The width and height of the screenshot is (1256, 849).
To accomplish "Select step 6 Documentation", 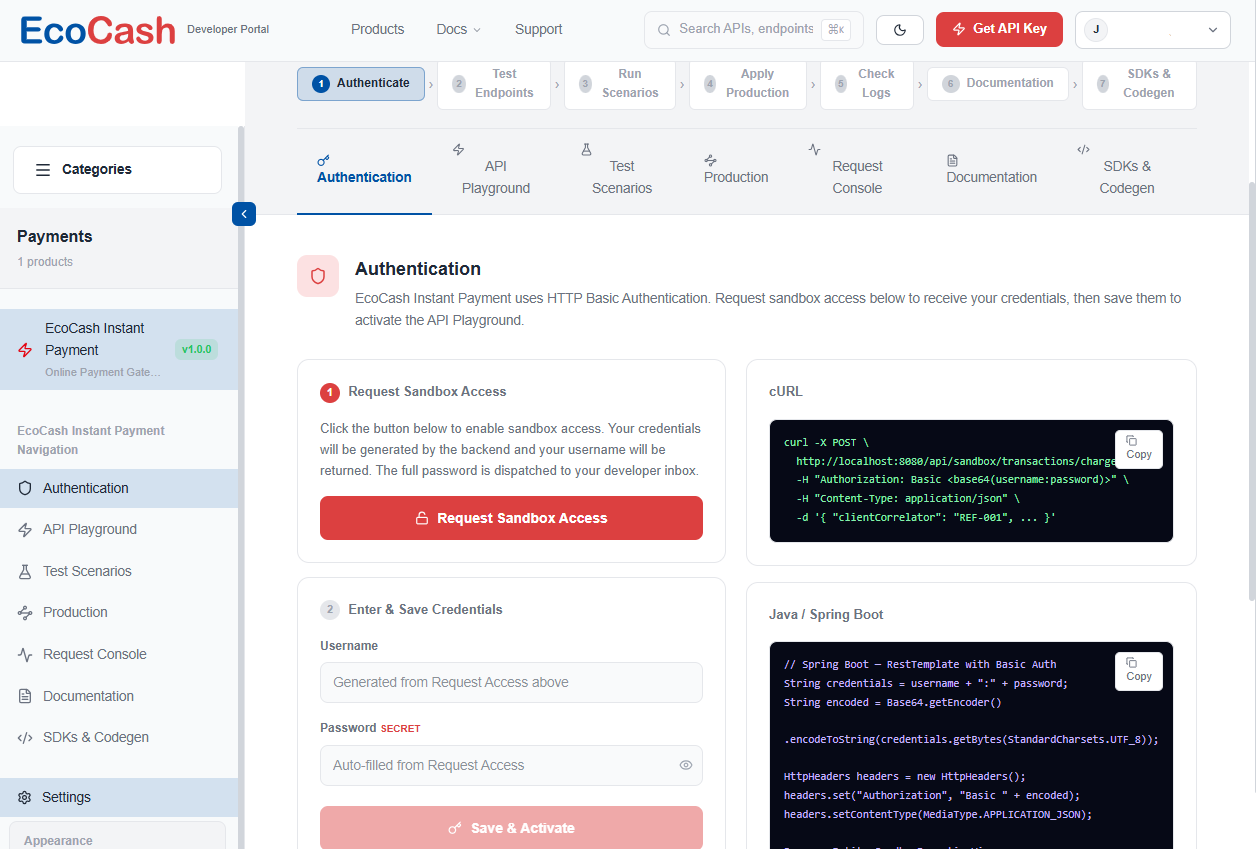I will click(x=997, y=83).
